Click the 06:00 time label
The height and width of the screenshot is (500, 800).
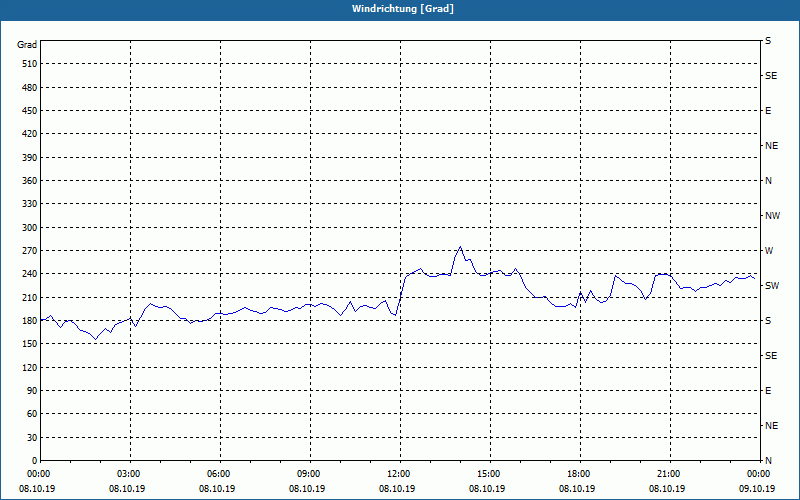[x=217, y=474]
